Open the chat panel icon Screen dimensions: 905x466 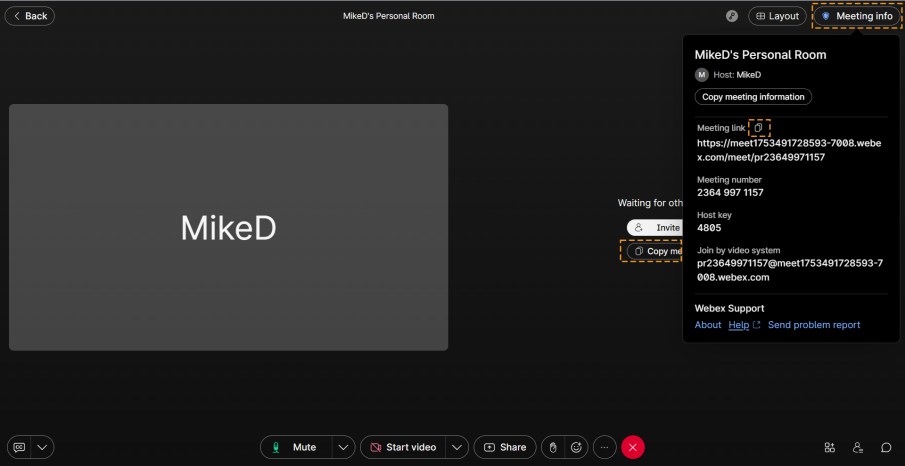[886, 447]
